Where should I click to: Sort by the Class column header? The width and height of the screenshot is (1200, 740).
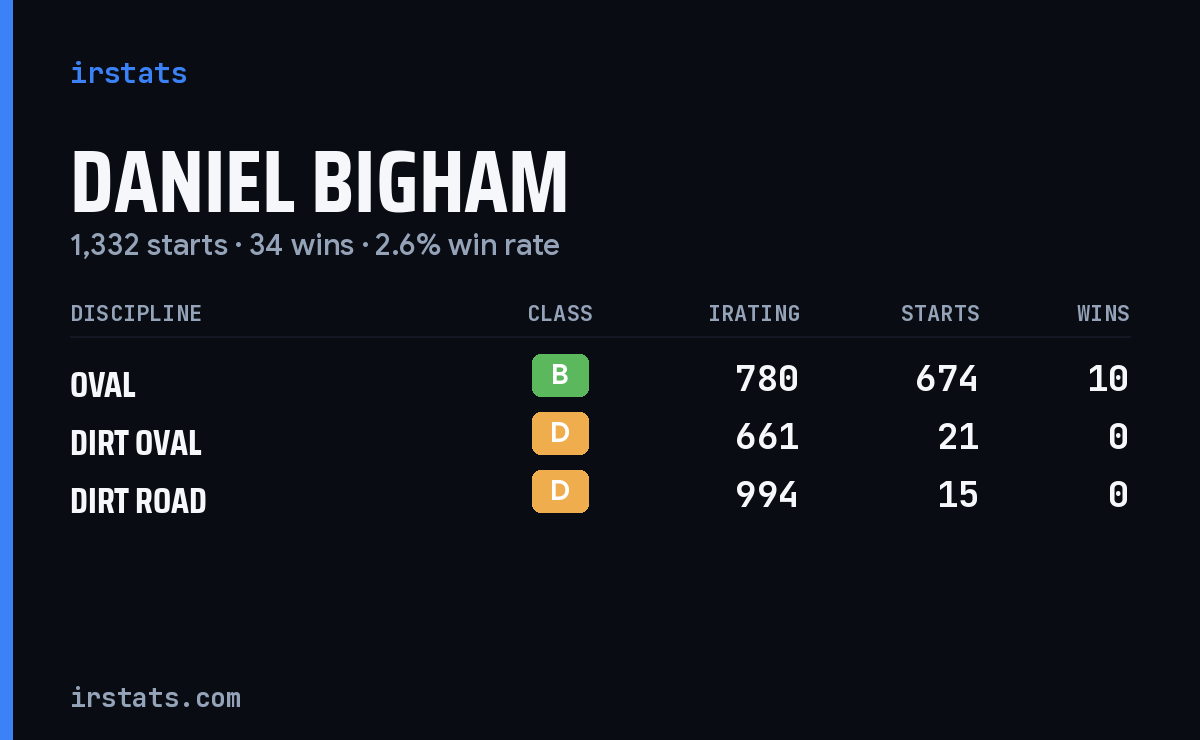pyautogui.click(x=560, y=314)
